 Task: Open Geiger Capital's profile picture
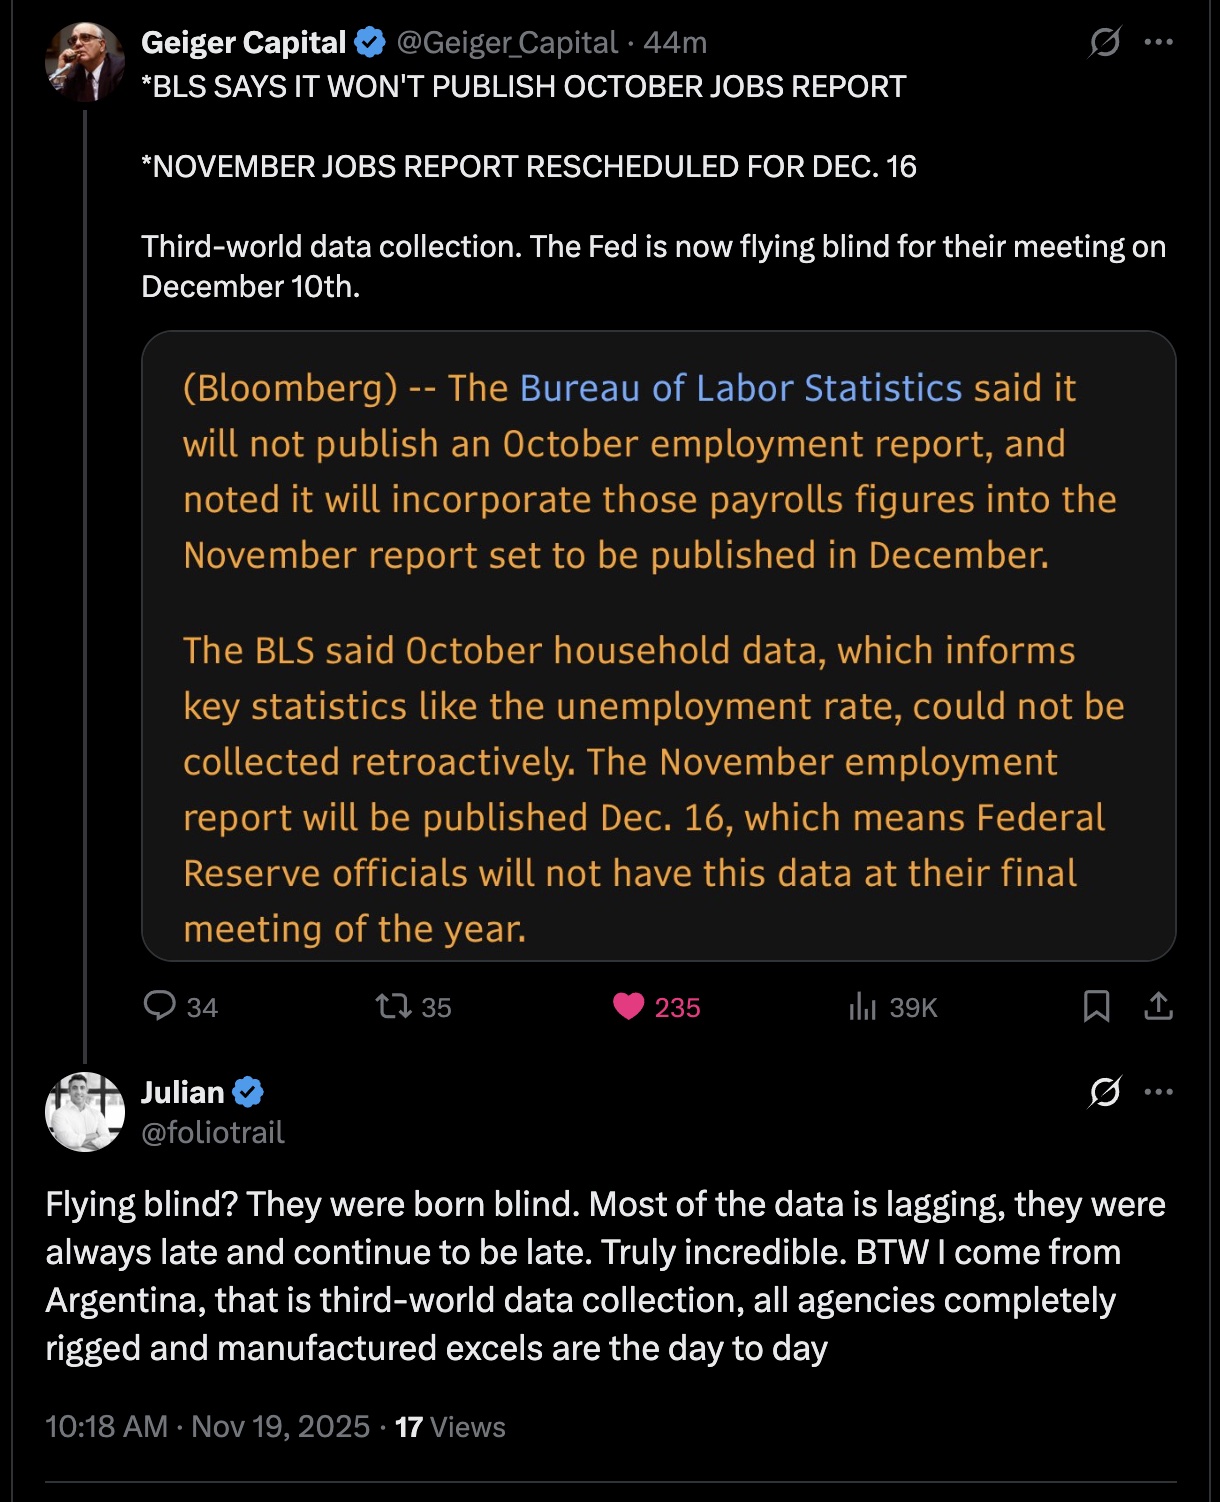tap(85, 62)
